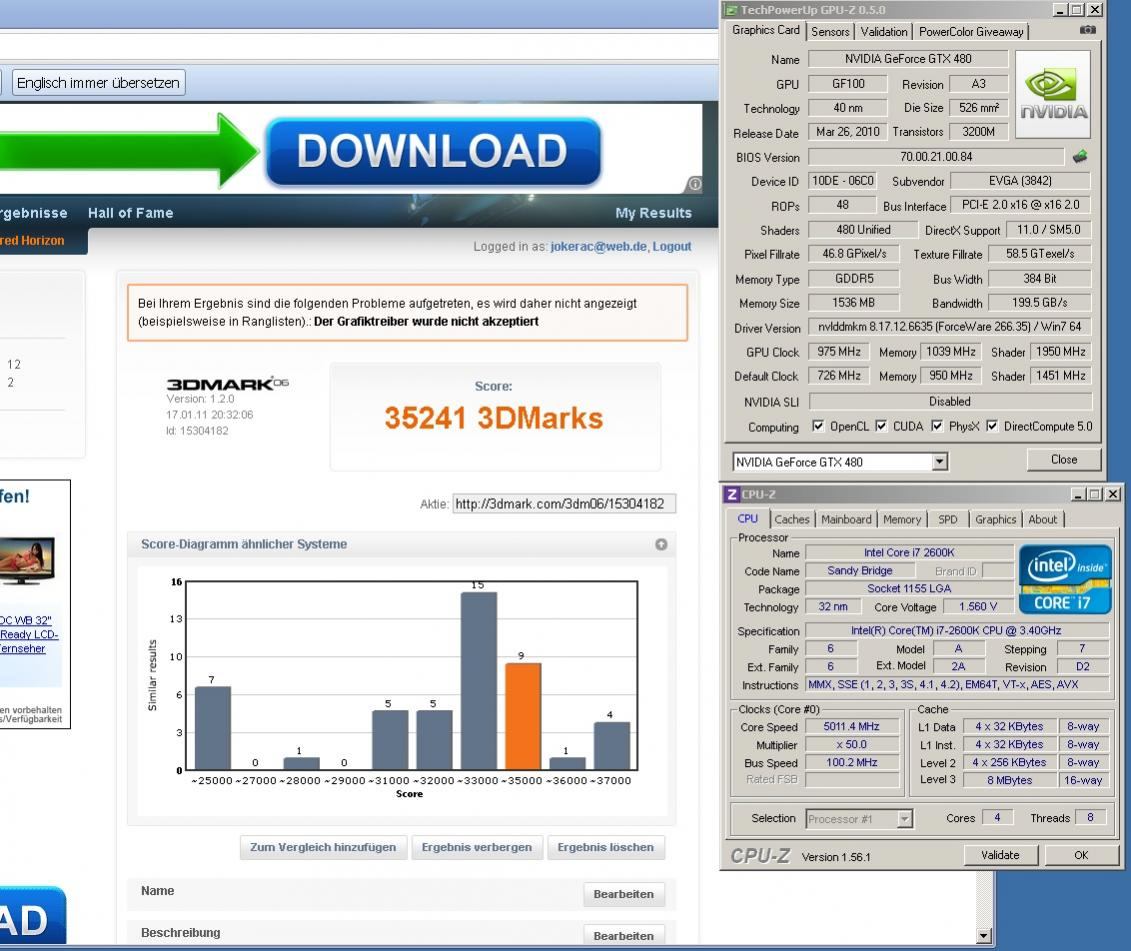Toggle the PhysX checkbox in GPU-Z
The height and width of the screenshot is (951, 1131).
tap(936, 426)
